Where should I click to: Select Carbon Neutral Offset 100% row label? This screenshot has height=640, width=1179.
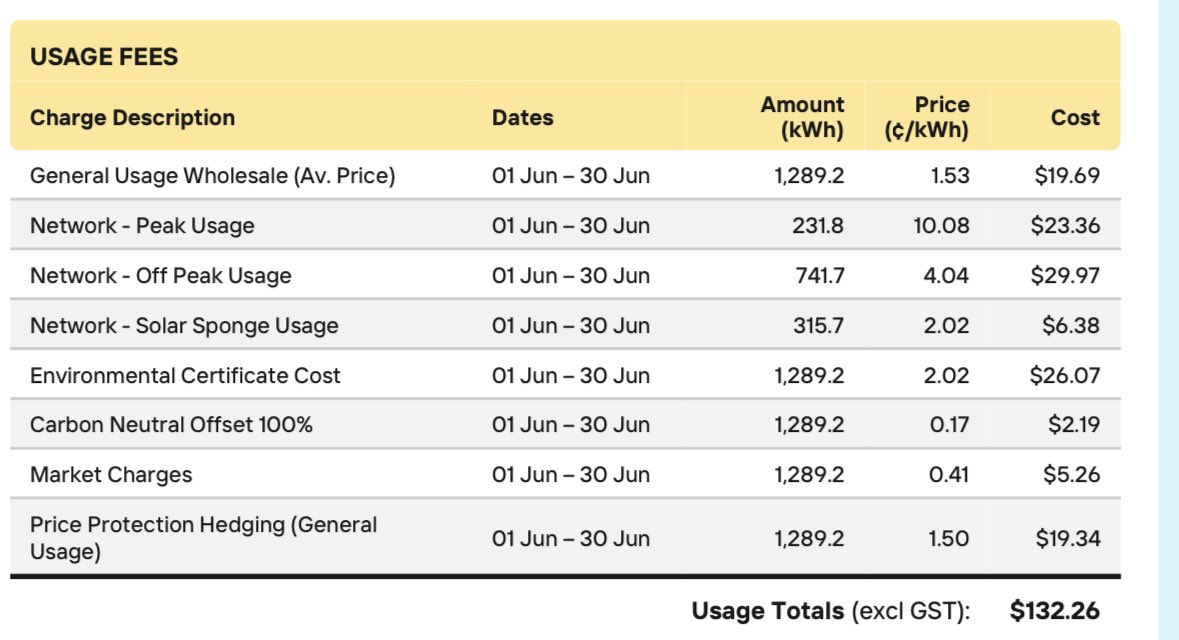coord(171,425)
